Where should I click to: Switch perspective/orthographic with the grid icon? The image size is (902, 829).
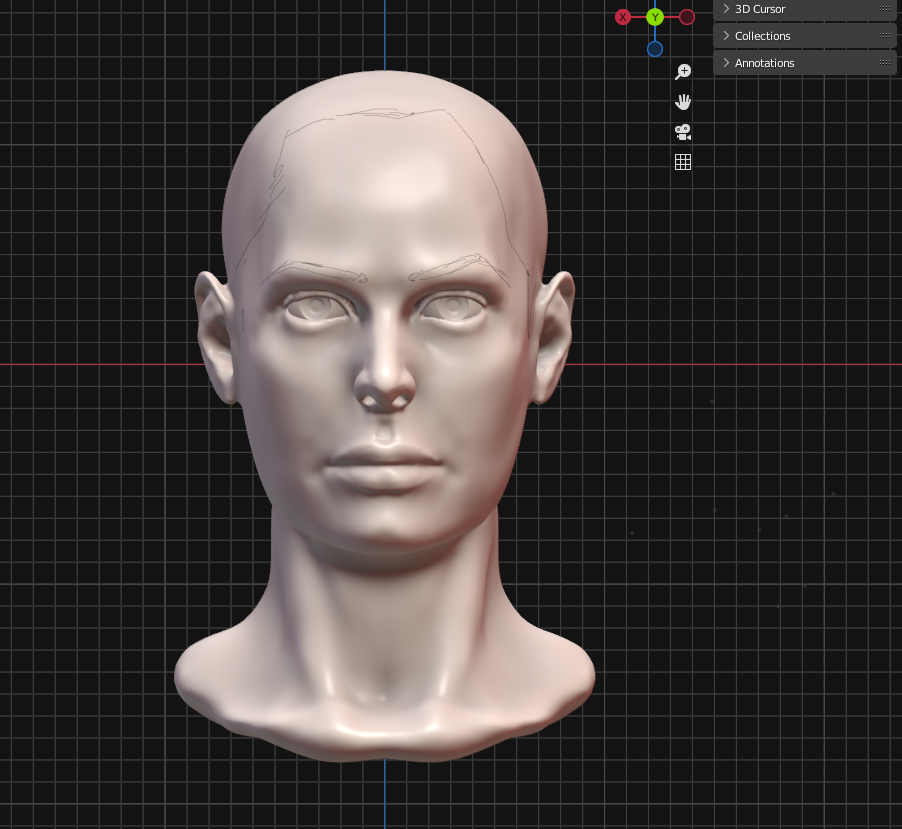[x=683, y=162]
